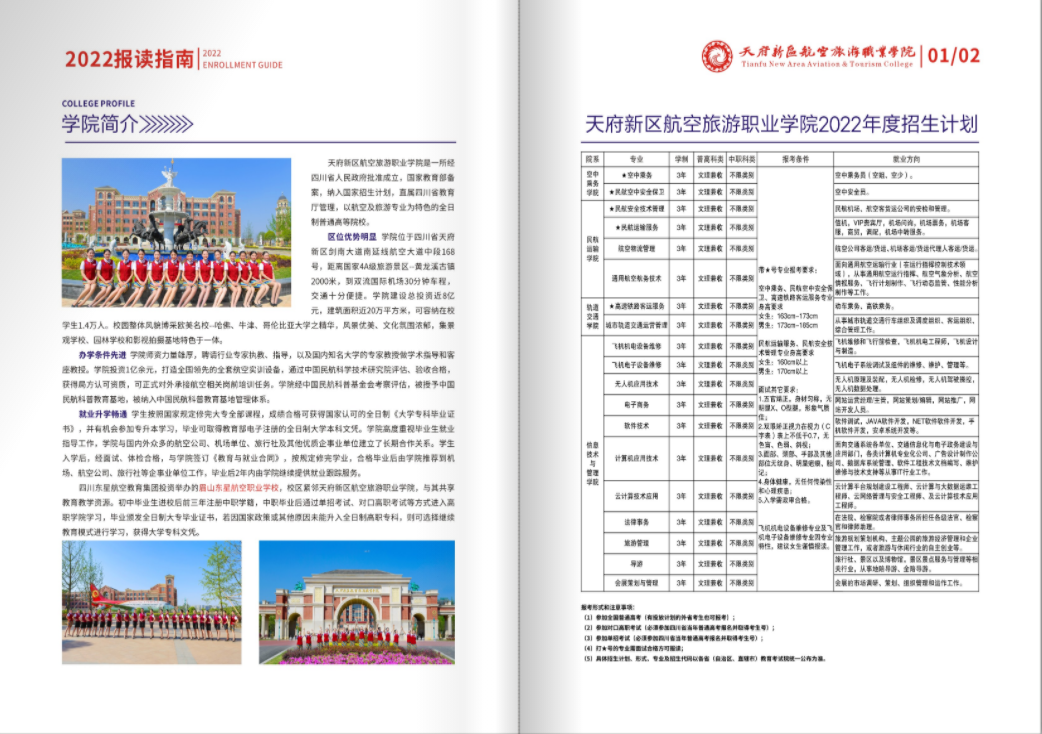Select the "无人机应用技术" major cell
The height and width of the screenshot is (734, 1042).
click(637, 384)
